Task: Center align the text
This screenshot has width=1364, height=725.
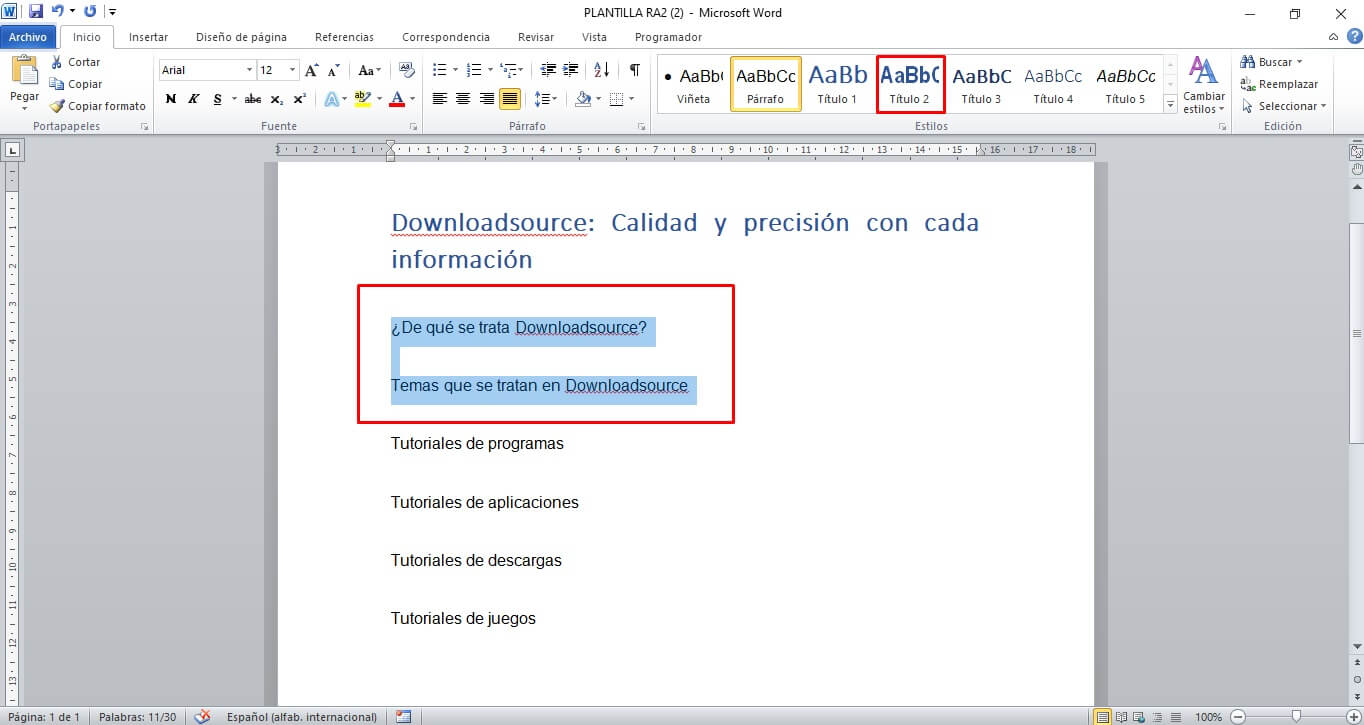Action: 463,99
